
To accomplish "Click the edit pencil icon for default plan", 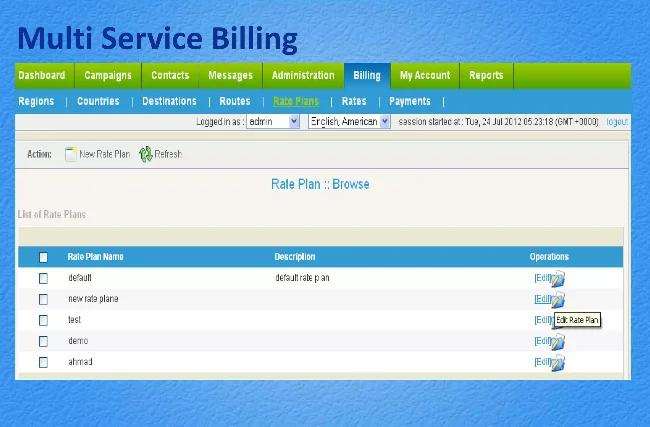I will pyautogui.click(x=558, y=279).
